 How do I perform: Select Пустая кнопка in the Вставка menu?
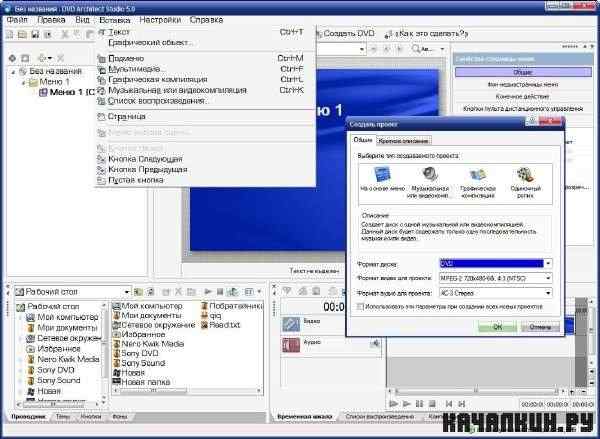(206, 180)
